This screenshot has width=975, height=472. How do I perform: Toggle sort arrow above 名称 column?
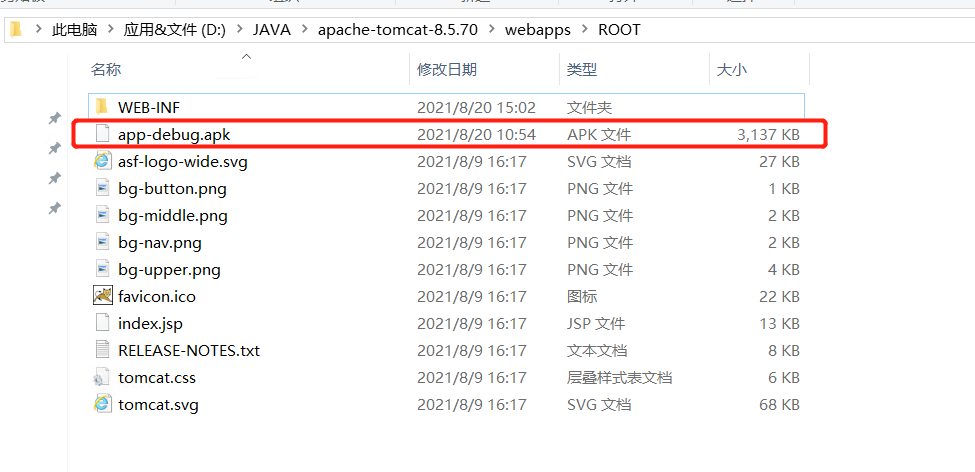pos(247,57)
